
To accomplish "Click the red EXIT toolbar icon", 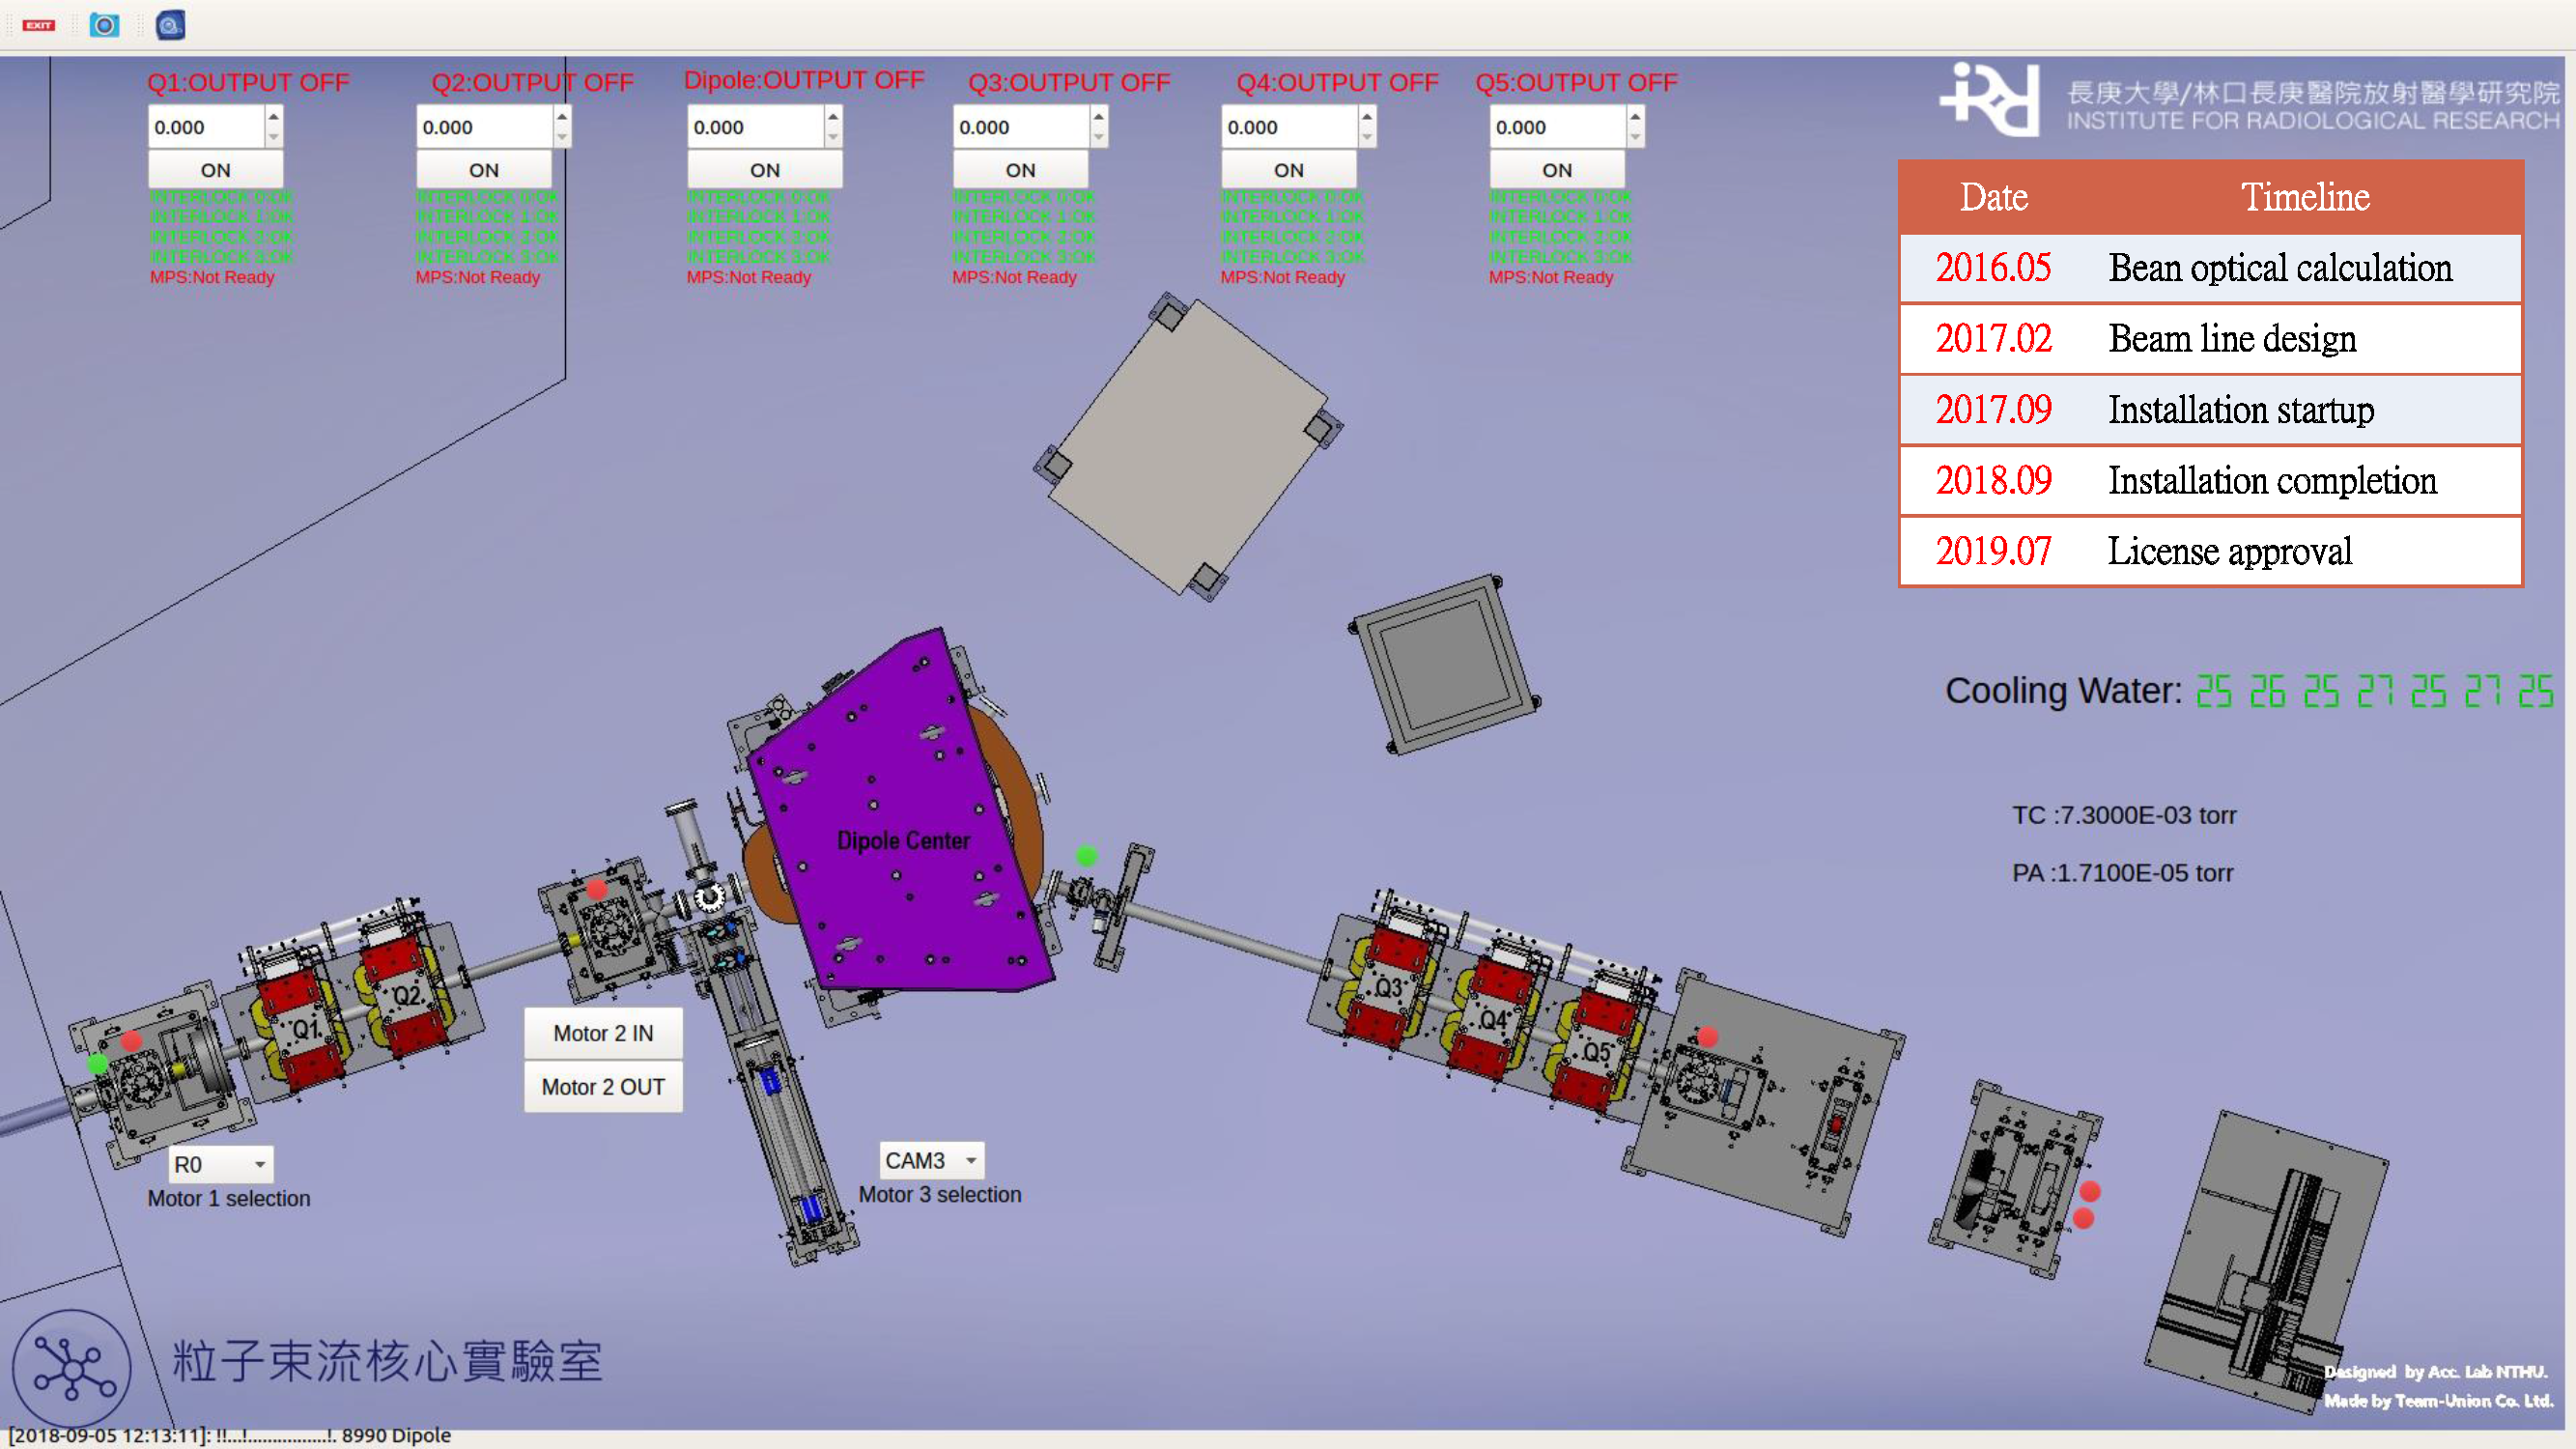I will (x=39, y=25).
